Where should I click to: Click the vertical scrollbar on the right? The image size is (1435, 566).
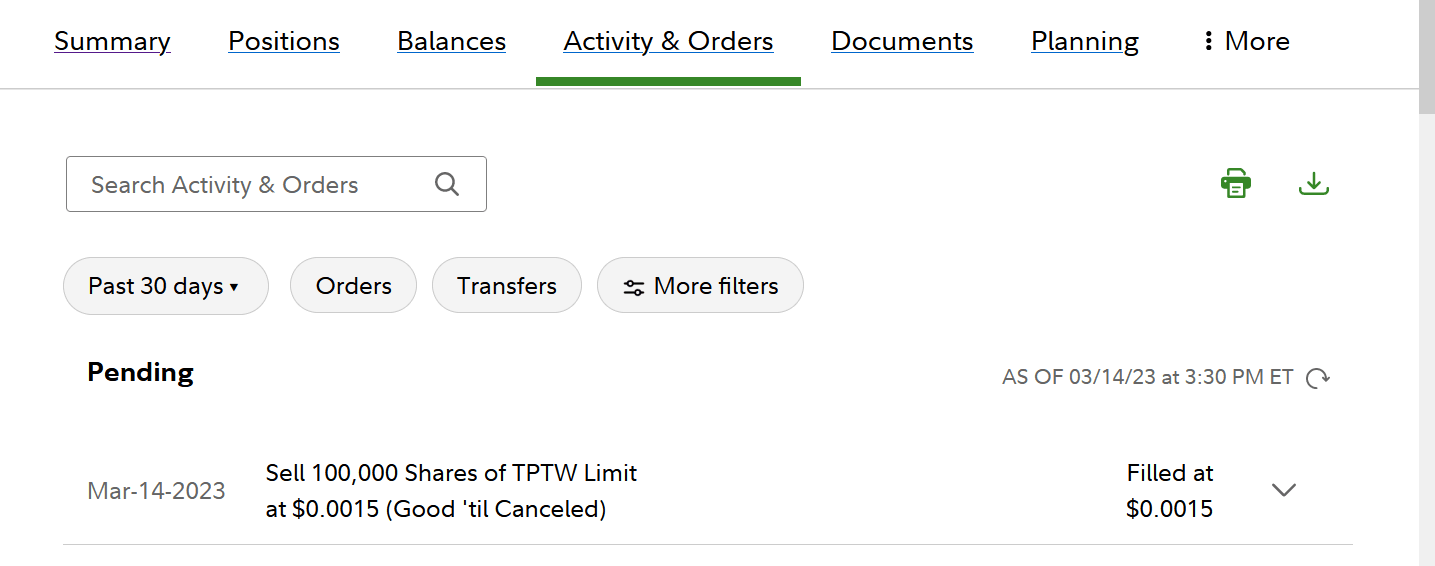pyautogui.click(x=1427, y=300)
